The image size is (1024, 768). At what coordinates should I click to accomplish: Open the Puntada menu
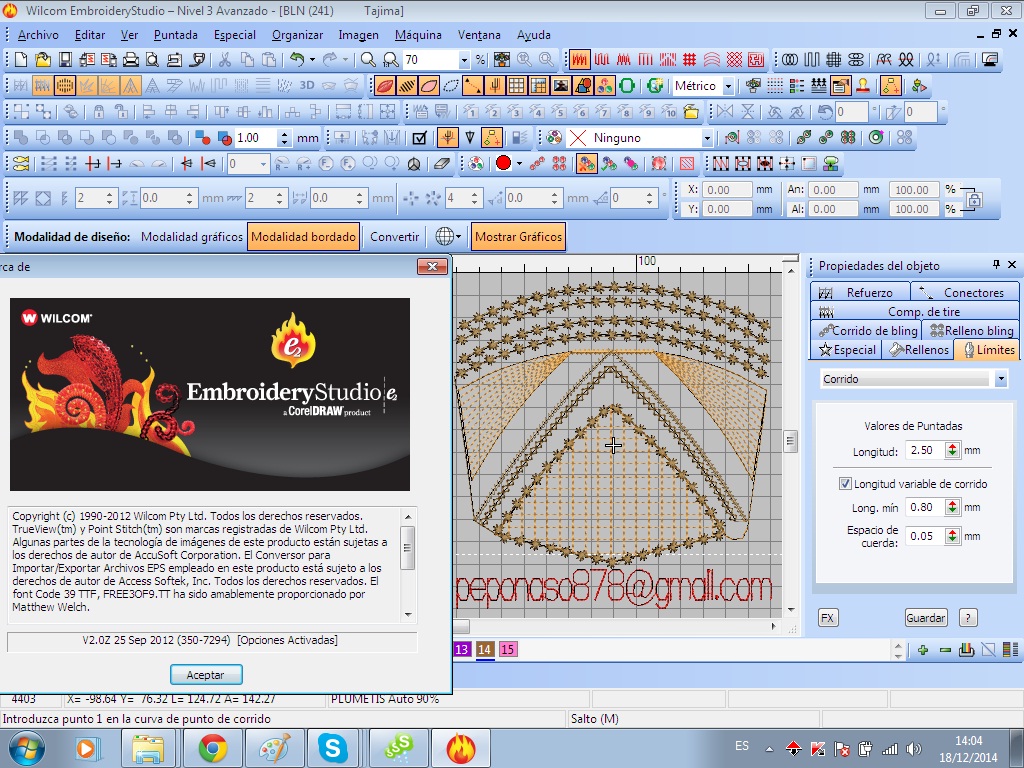tap(176, 35)
